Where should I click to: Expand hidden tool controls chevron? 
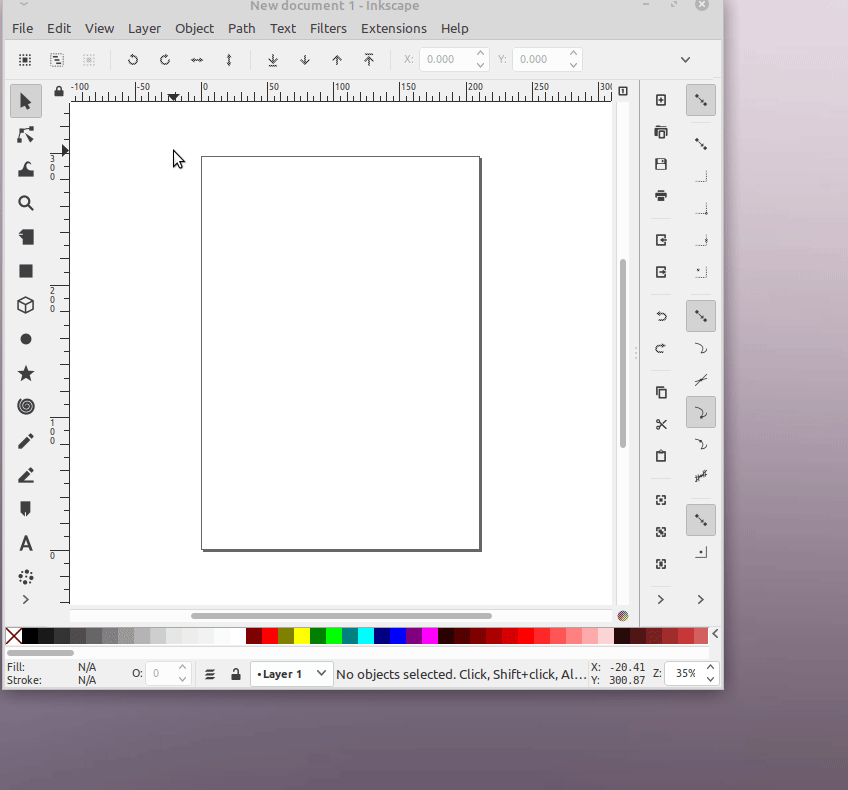click(x=685, y=60)
